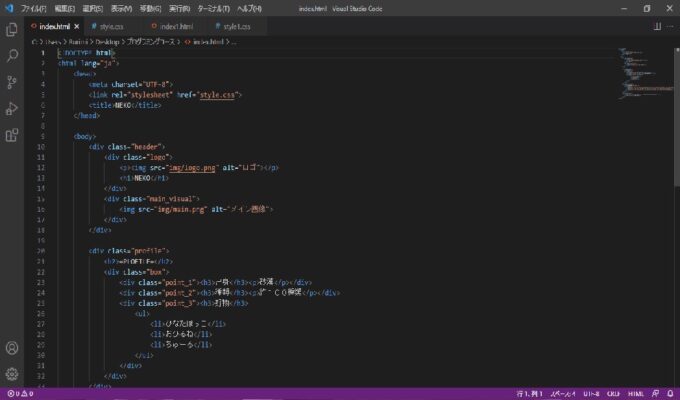Click the Accounts icon in activity bar
This screenshot has width=680, height=400.
(12, 348)
